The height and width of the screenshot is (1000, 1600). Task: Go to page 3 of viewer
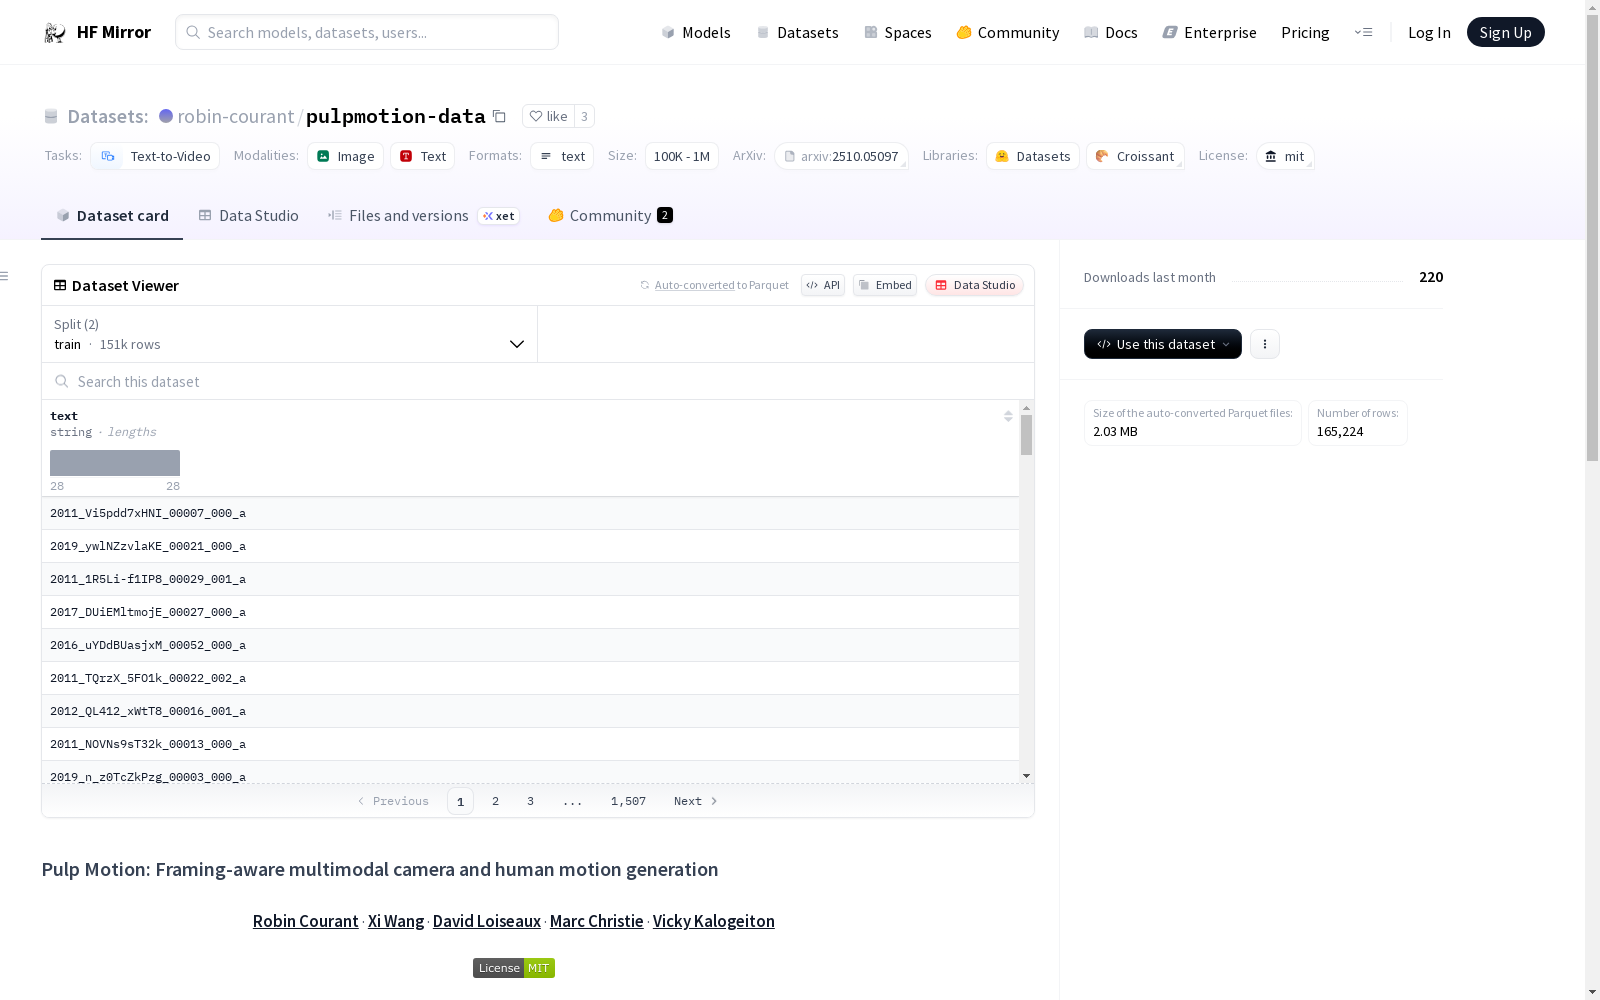click(530, 801)
